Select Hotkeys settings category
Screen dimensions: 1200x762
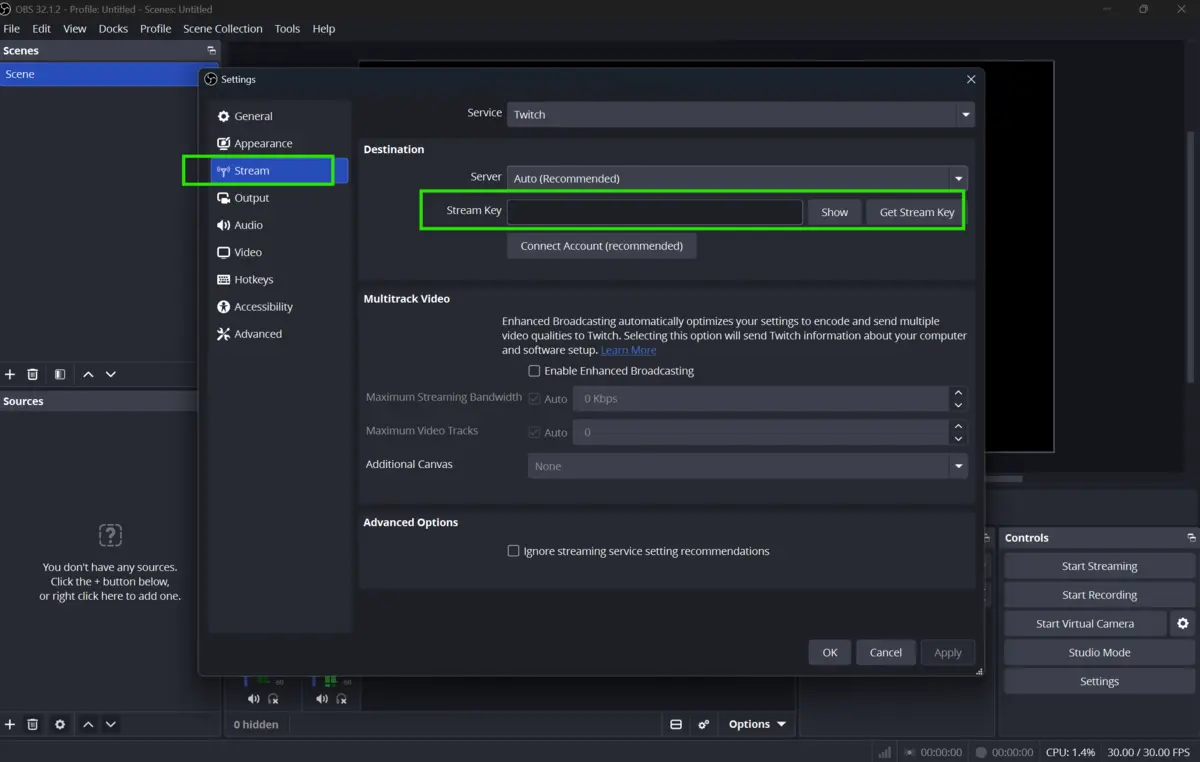[x=280, y=279]
